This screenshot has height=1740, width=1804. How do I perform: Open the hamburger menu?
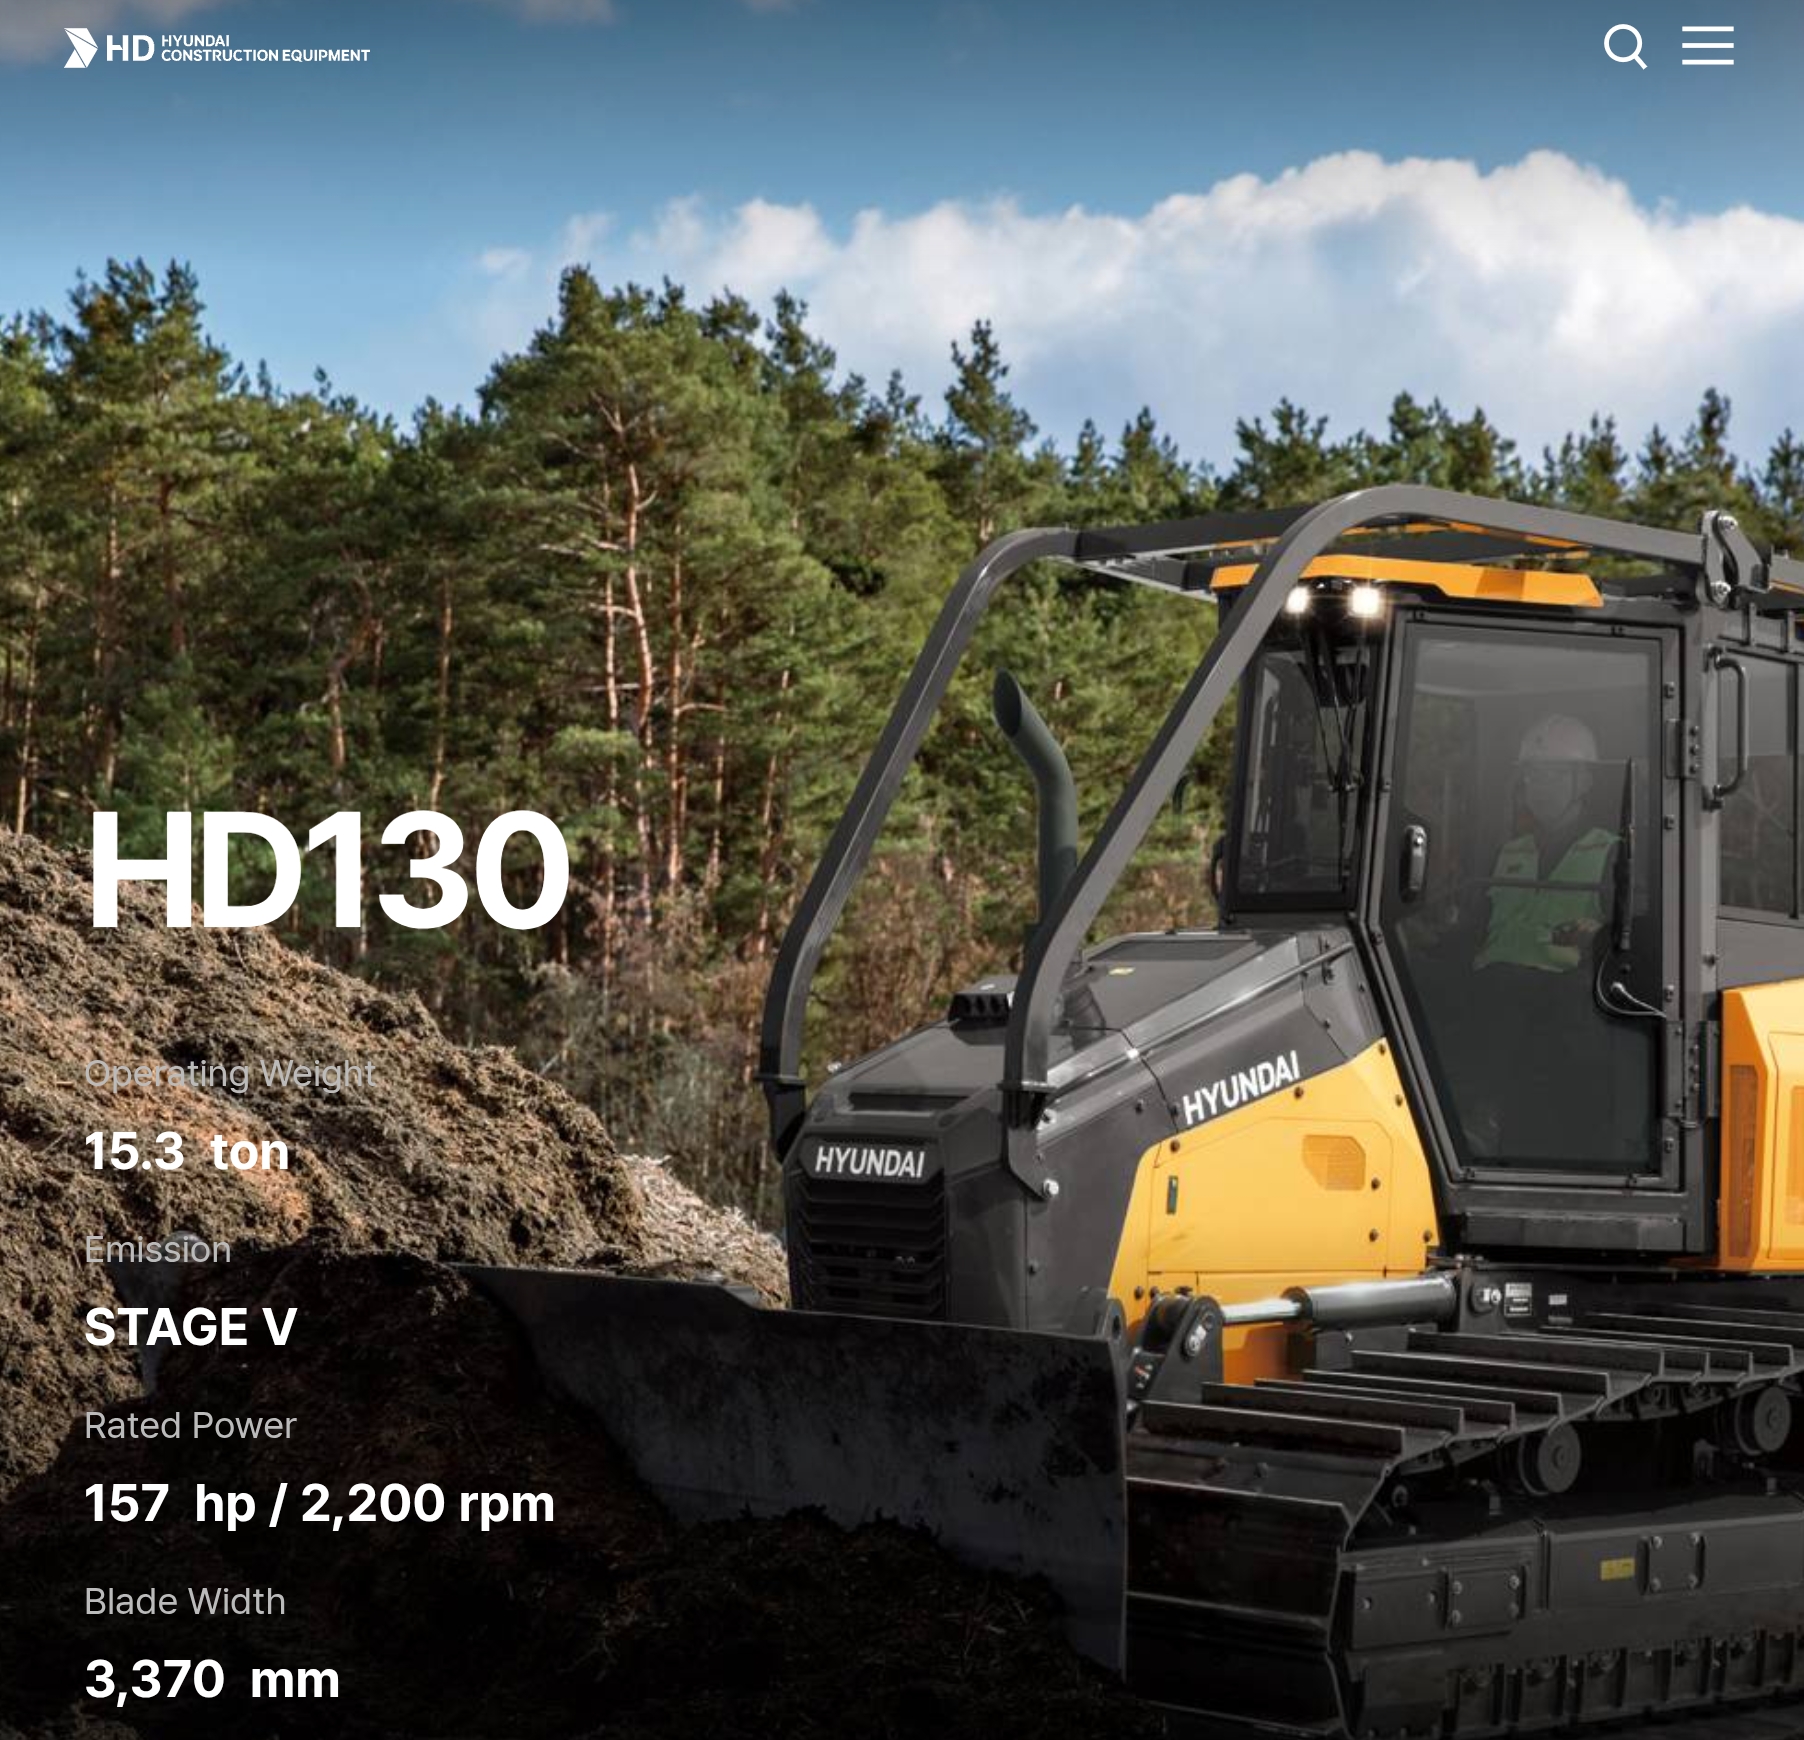tap(1708, 46)
